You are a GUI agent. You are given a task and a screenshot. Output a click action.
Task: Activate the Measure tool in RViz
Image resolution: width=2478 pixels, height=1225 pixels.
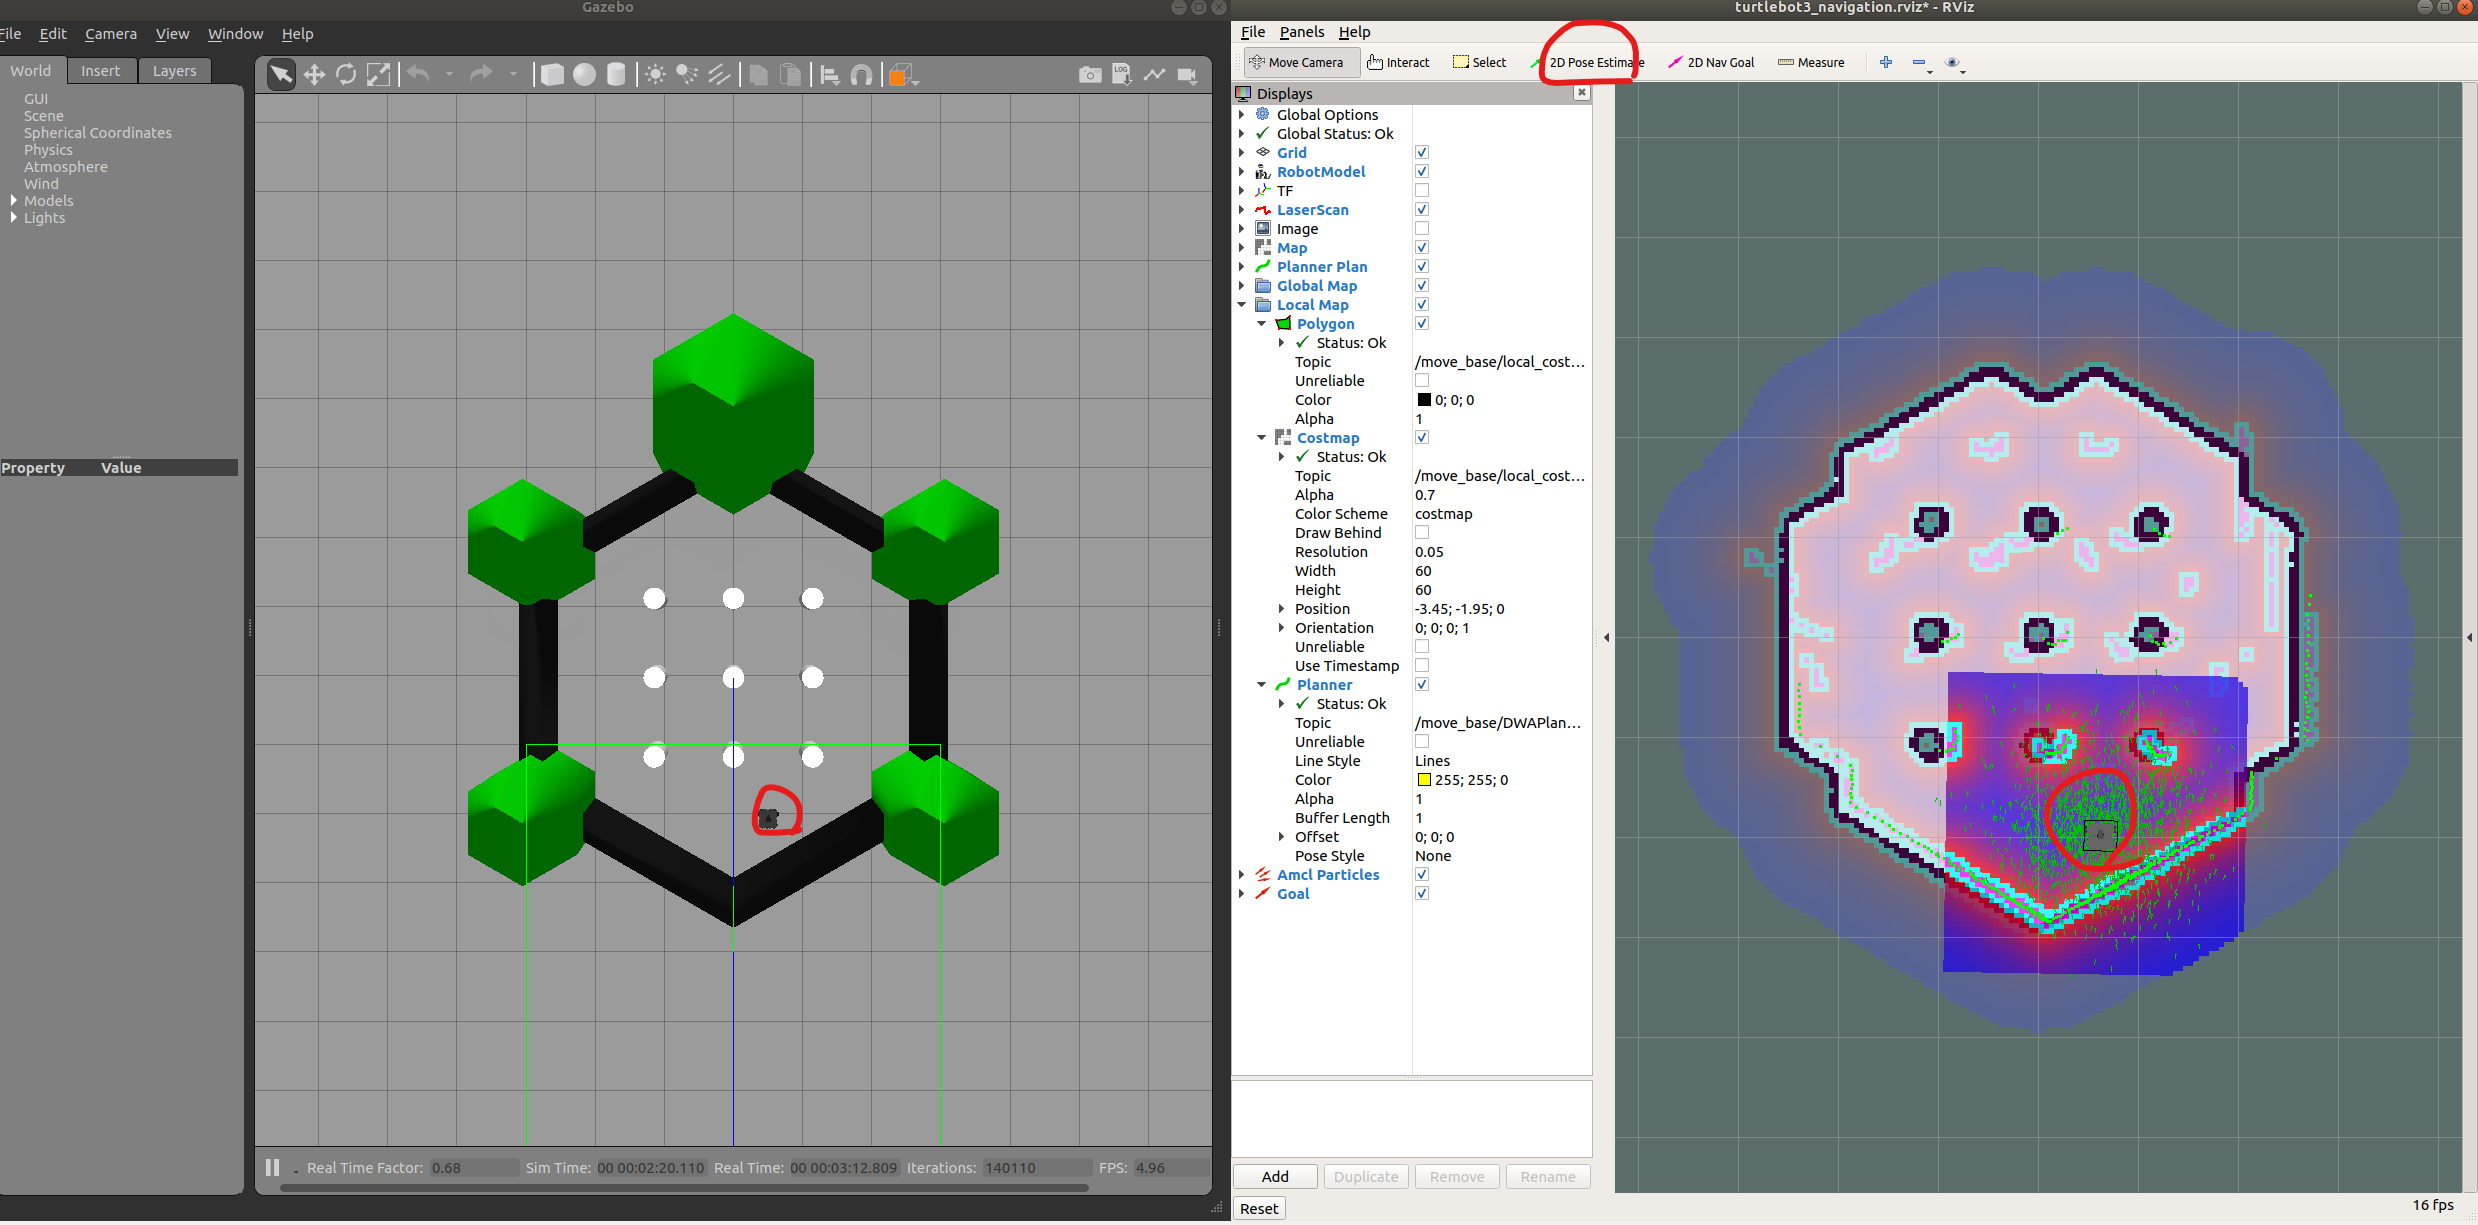click(1811, 62)
